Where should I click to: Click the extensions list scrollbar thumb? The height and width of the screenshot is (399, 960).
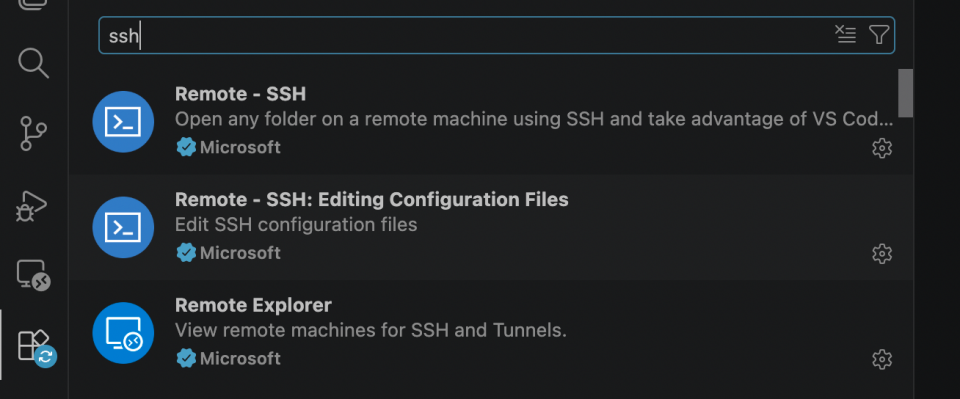(x=906, y=93)
